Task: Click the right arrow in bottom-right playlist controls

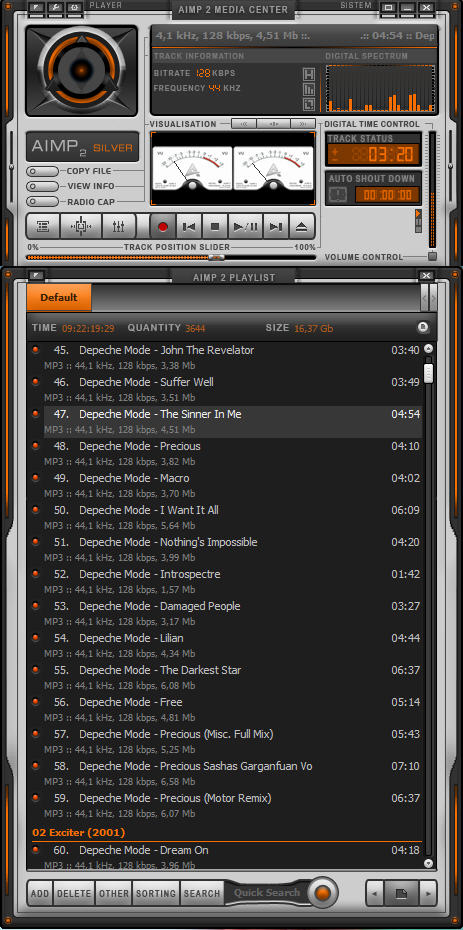Action: point(428,893)
